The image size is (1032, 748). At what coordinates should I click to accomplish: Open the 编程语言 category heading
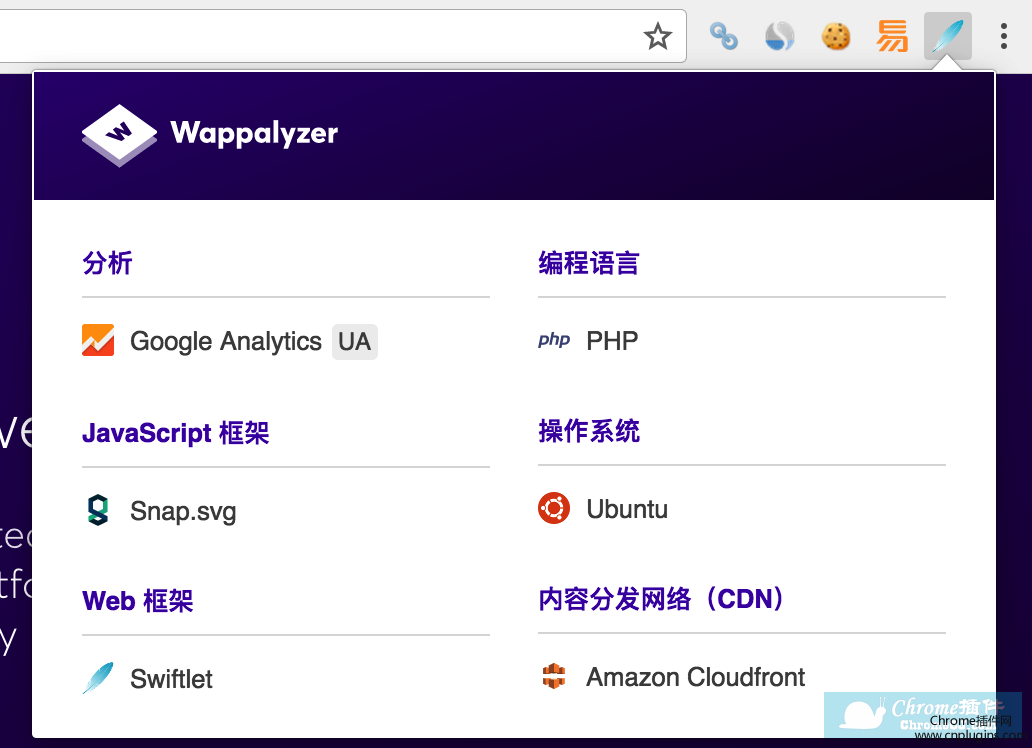pyautogui.click(x=589, y=263)
